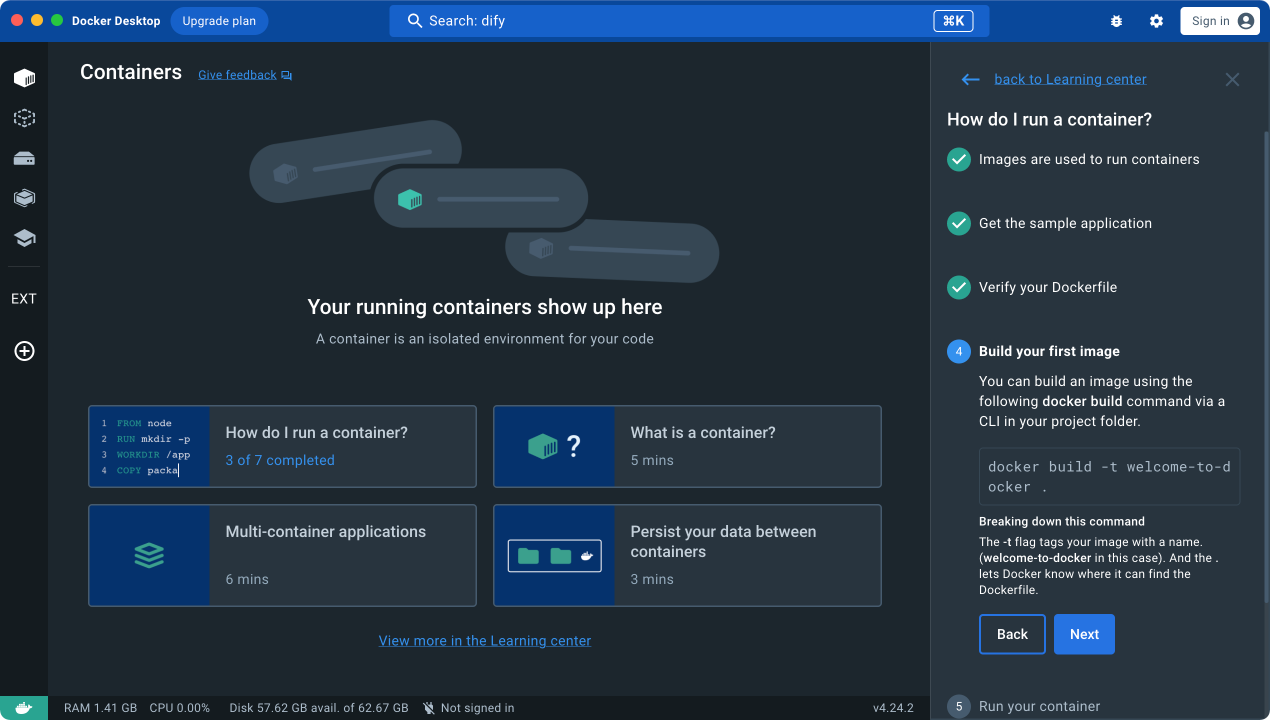Screen dimensions: 1270x720
Task: Click How do I run a container? panel heading
Action: coord(1050,120)
